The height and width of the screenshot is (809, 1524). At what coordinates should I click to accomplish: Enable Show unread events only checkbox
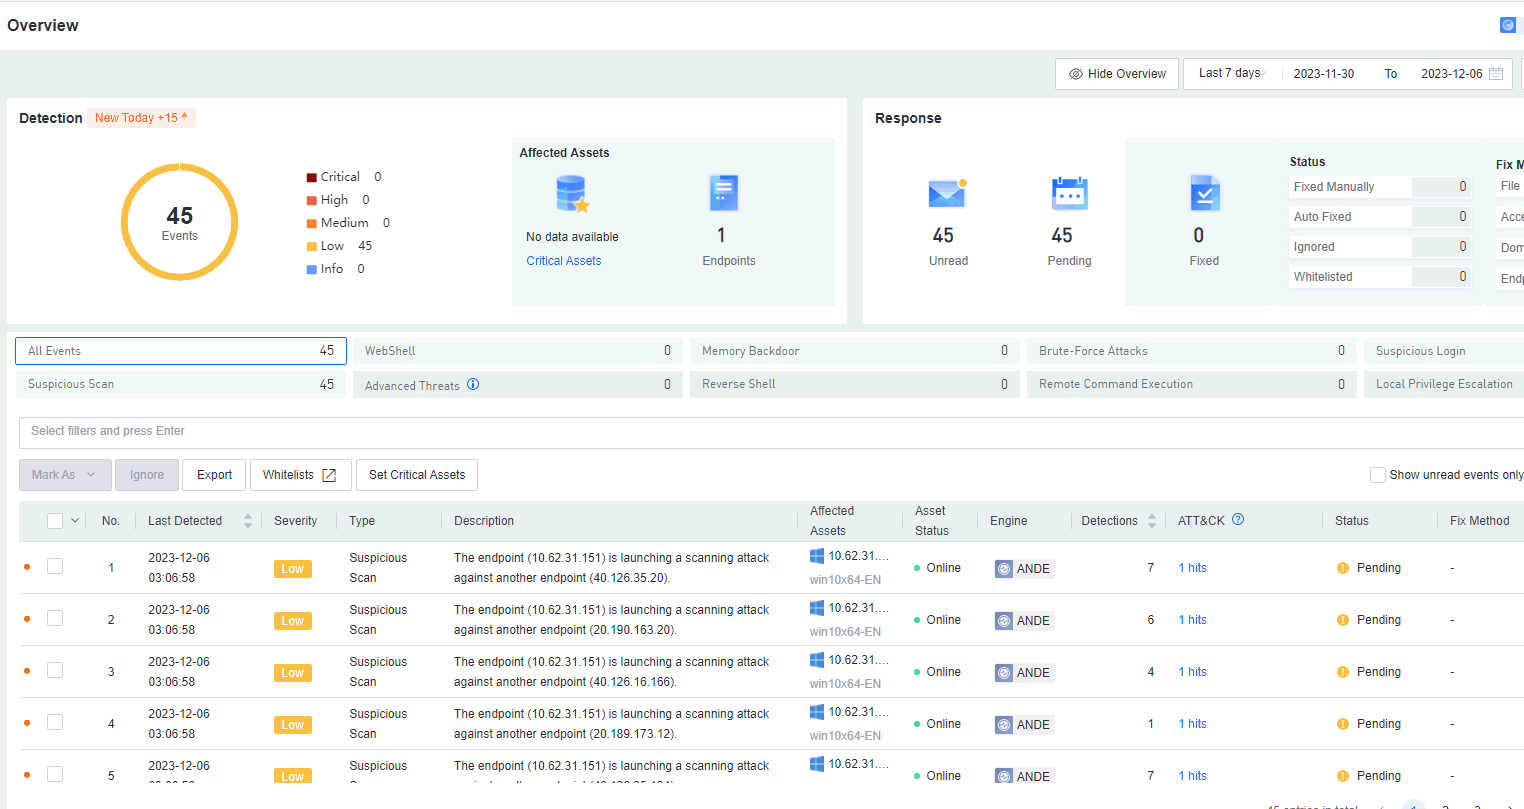(x=1377, y=475)
